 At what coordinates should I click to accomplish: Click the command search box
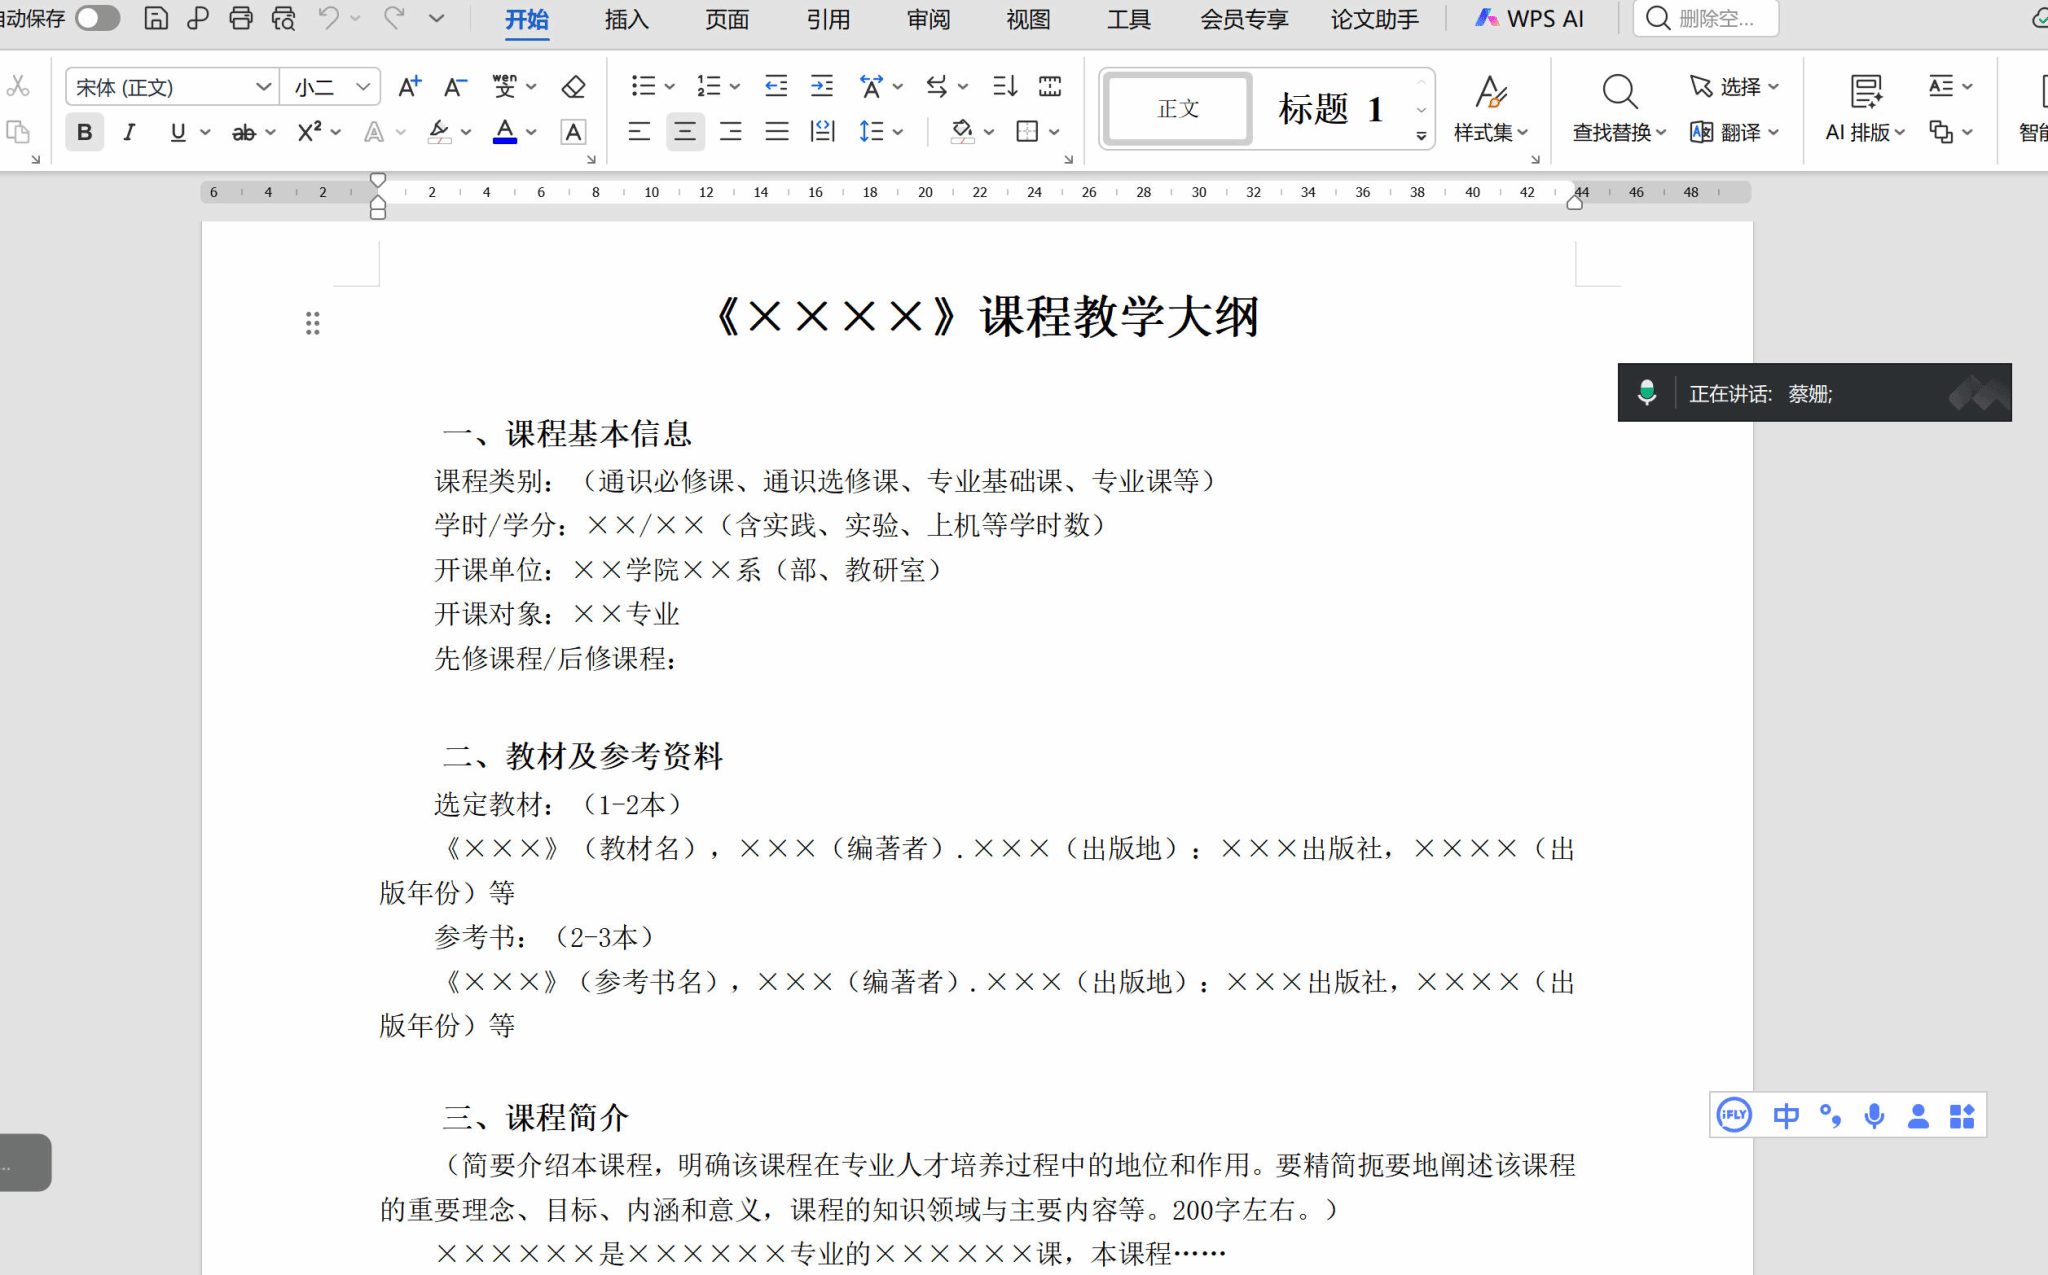pos(1706,18)
